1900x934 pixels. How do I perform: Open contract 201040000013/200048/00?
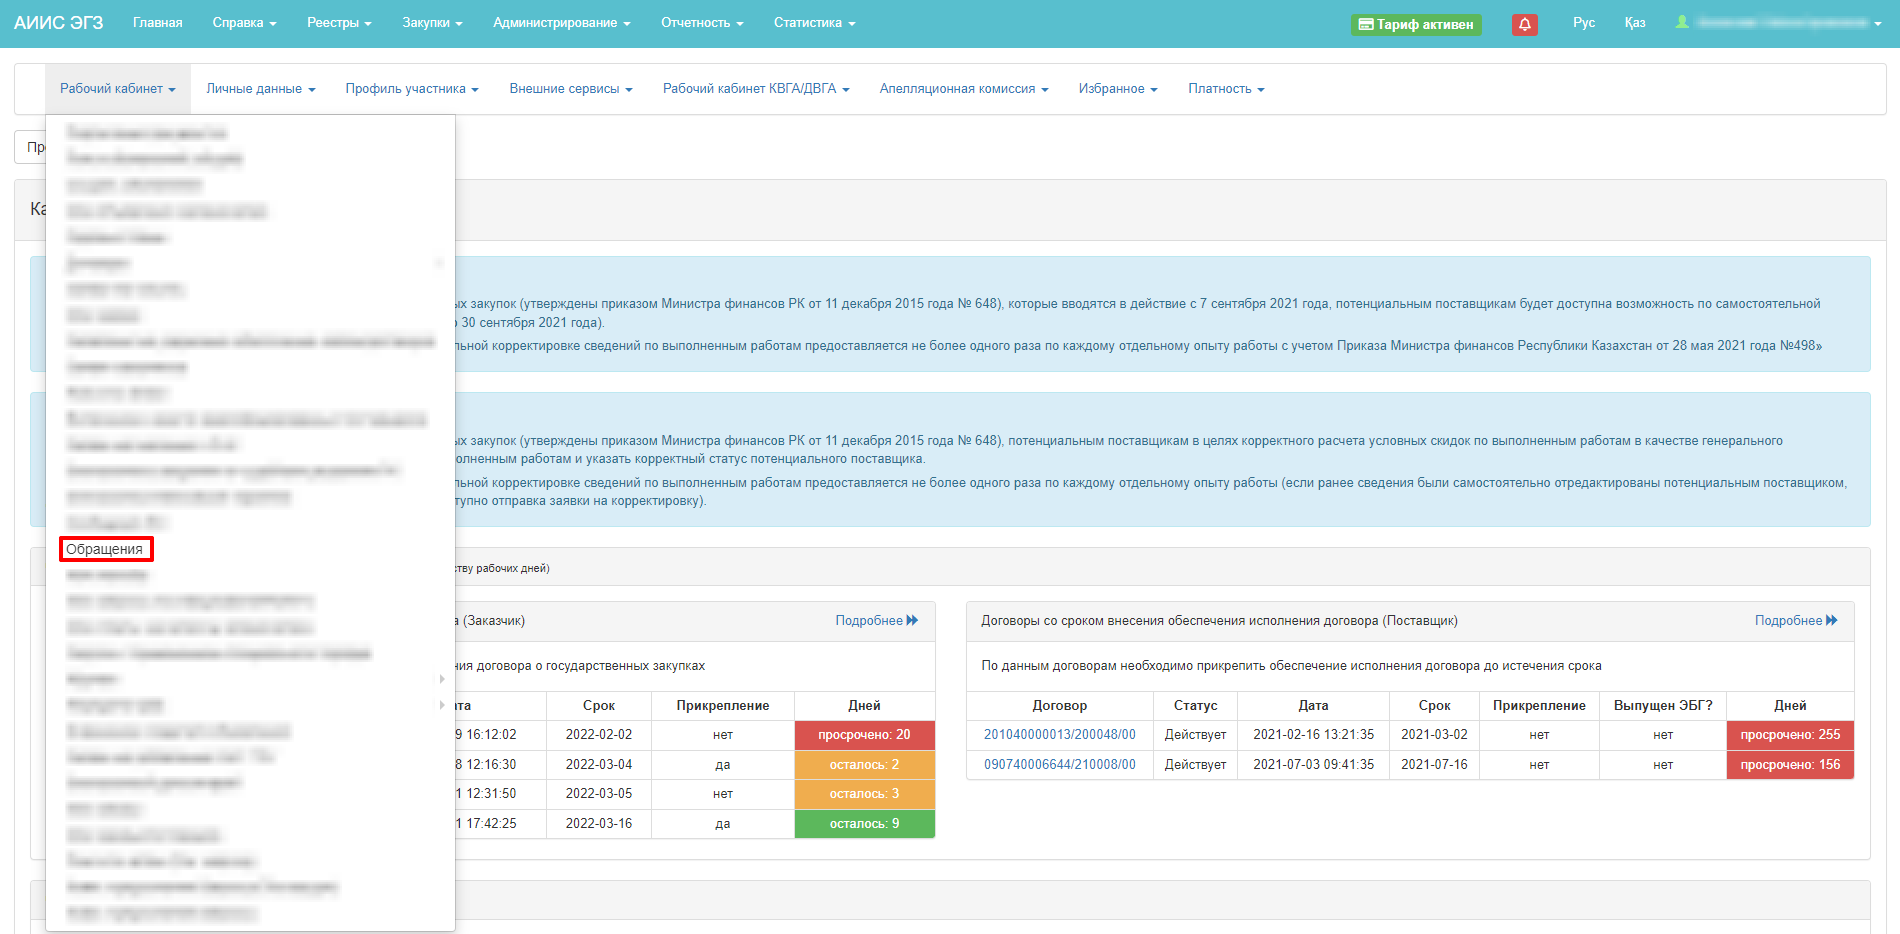(x=1060, y=735)
